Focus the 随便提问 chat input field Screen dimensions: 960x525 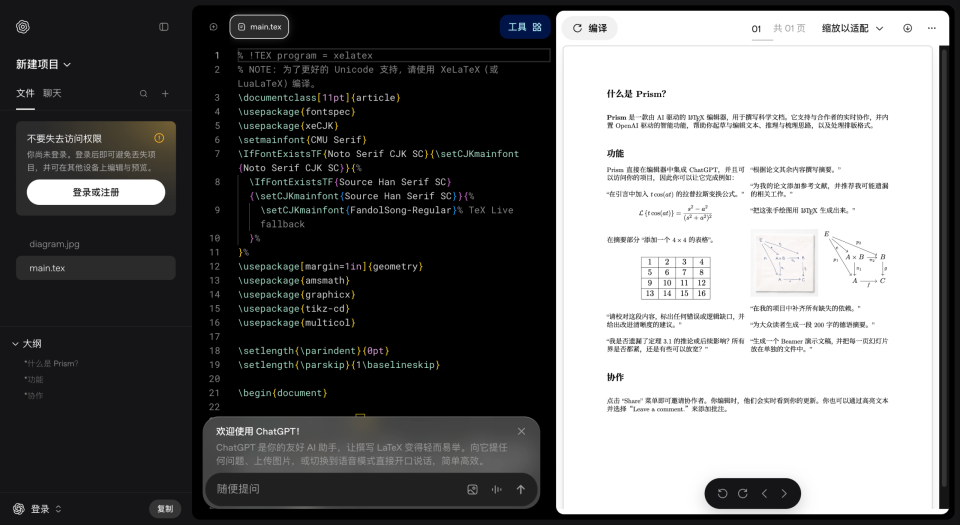pos(337,489)
